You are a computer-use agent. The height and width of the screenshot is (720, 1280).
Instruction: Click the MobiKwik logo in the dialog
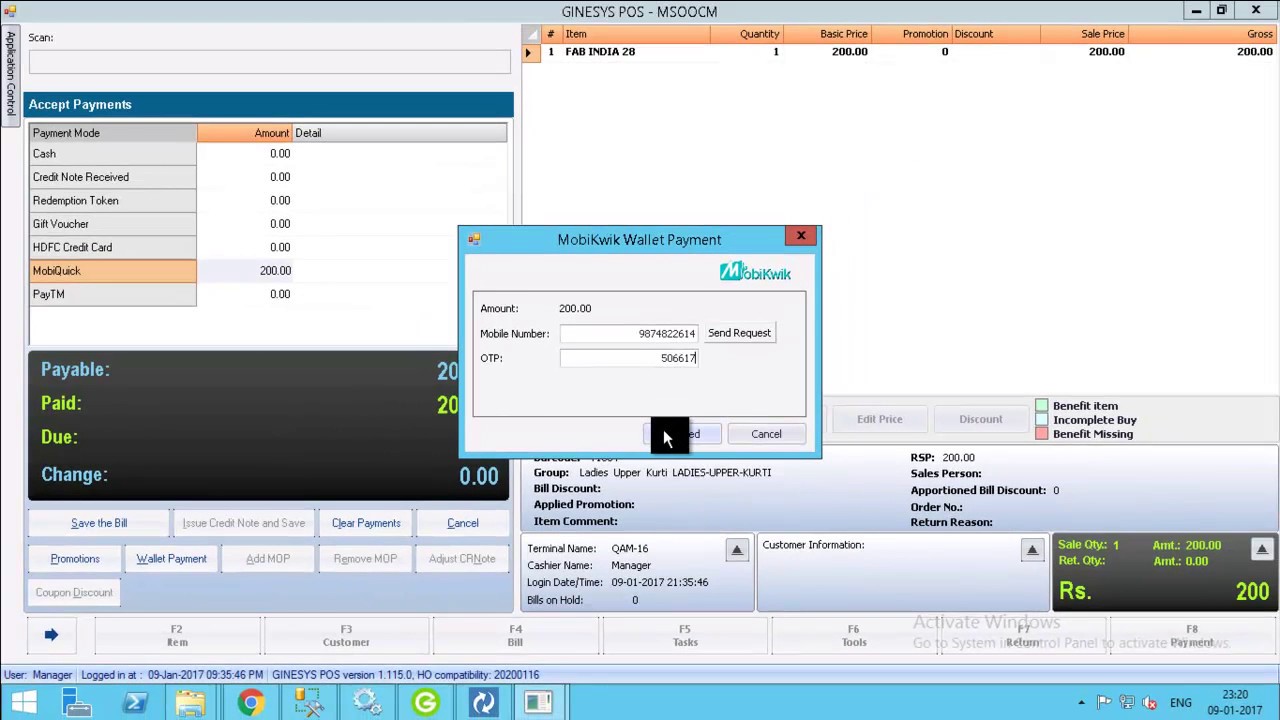(x=755, y=271)
